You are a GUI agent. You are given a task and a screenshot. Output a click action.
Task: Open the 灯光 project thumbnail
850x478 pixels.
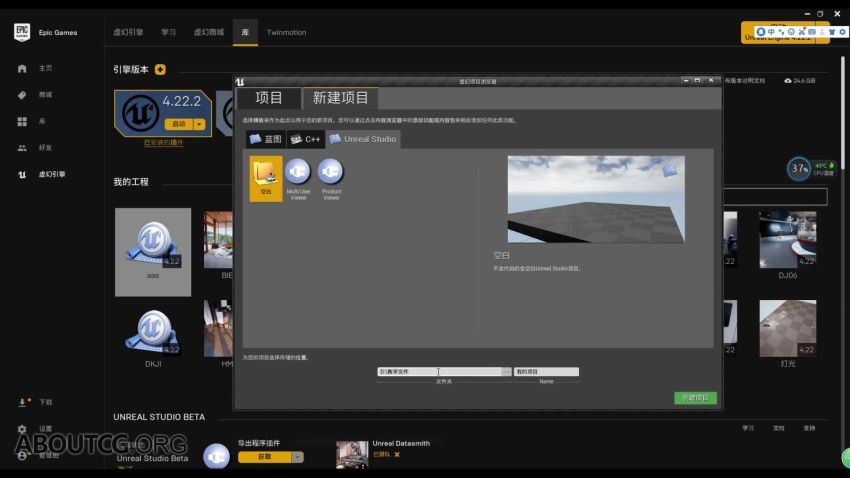788,328
